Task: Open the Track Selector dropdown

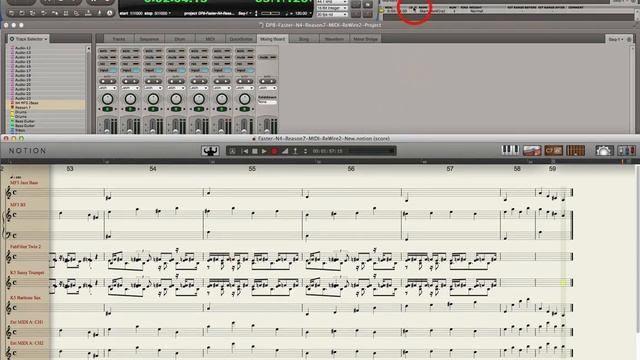Action: pos(29,39)
